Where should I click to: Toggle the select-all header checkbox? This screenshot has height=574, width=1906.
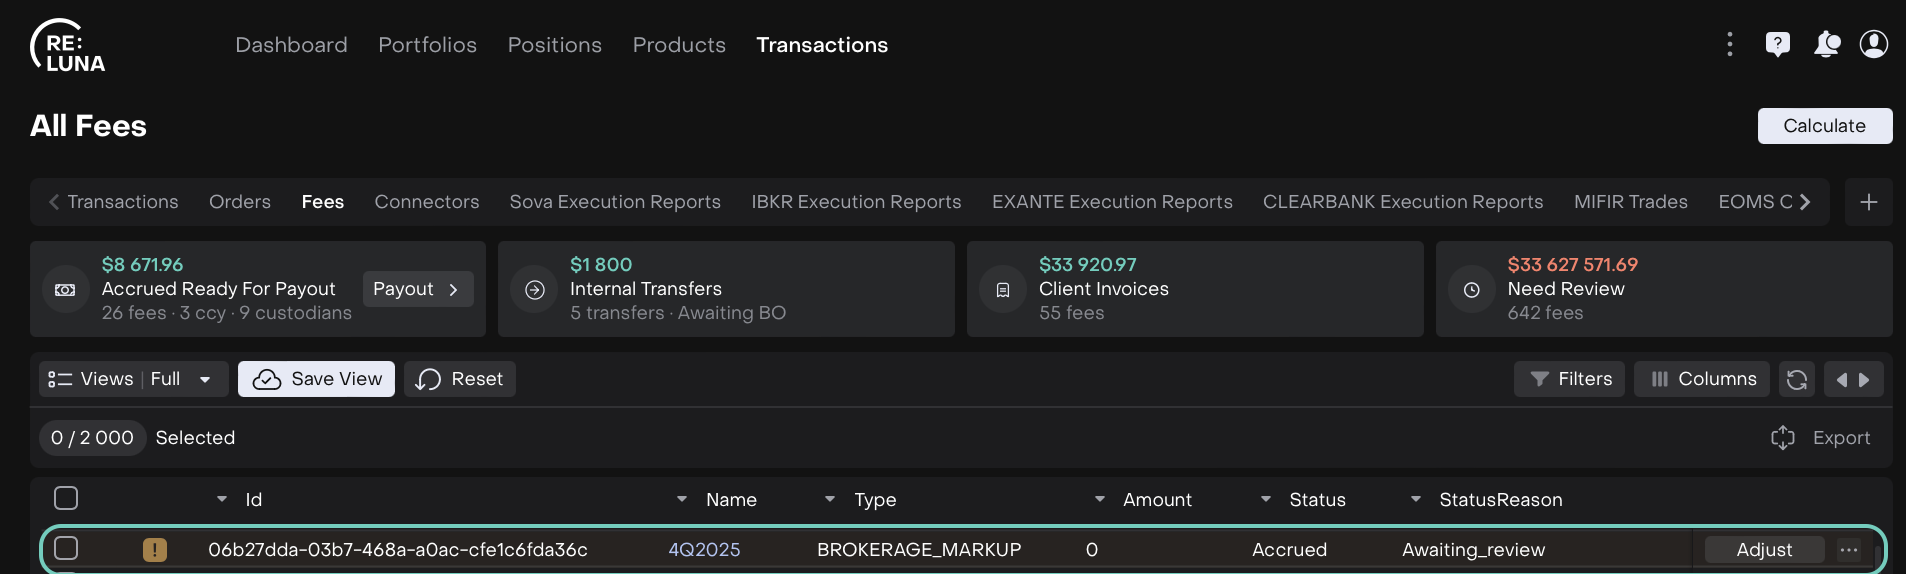click(66, 498)
